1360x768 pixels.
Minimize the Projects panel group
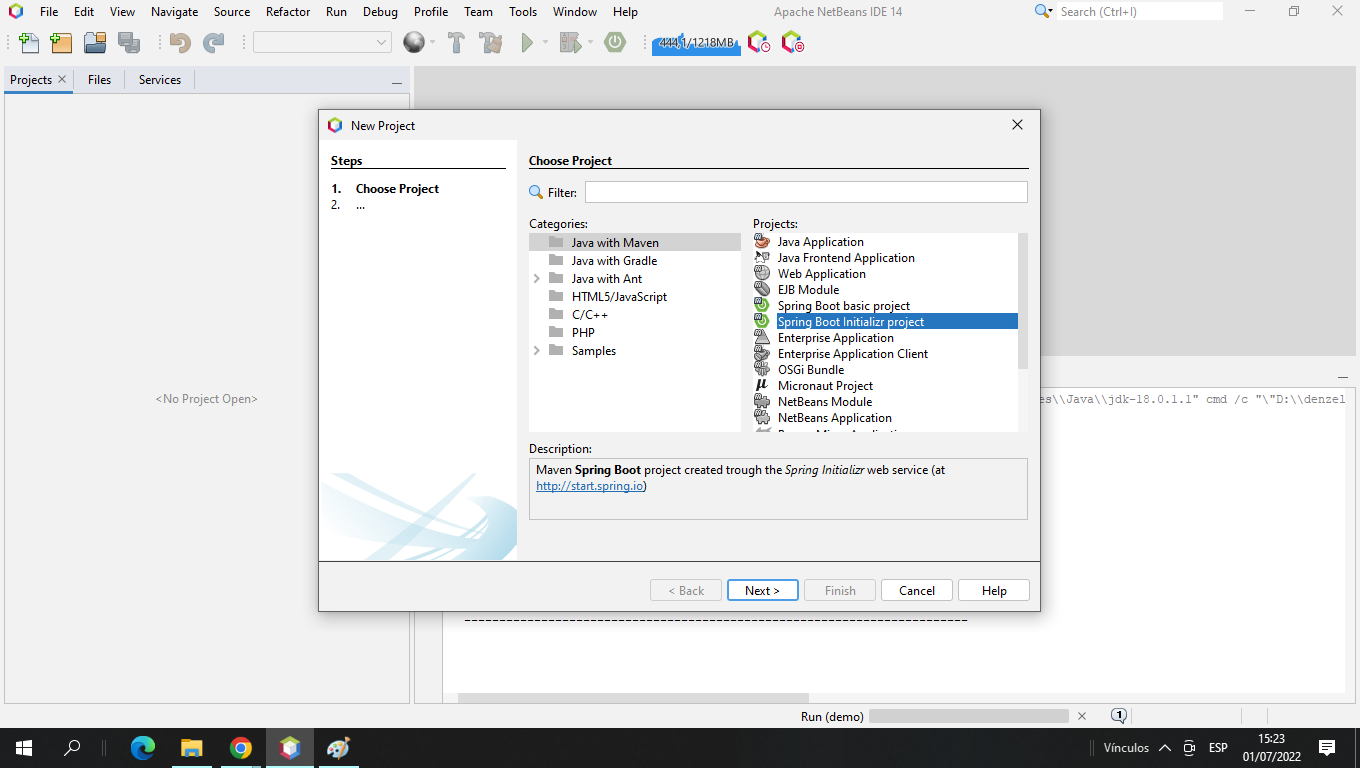pyautogui.click(x=397, y=82)
